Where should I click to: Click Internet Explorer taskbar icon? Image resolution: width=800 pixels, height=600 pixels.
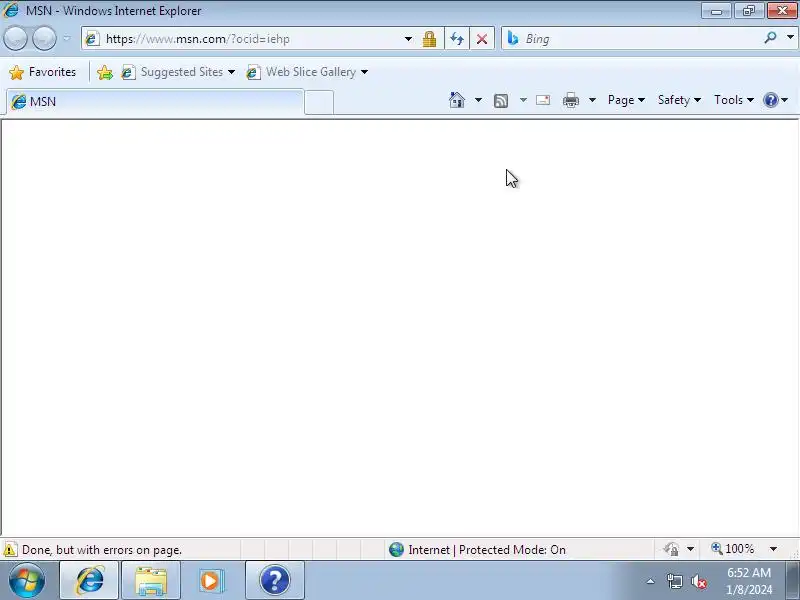pyautogui.click(x=89, y=581)
